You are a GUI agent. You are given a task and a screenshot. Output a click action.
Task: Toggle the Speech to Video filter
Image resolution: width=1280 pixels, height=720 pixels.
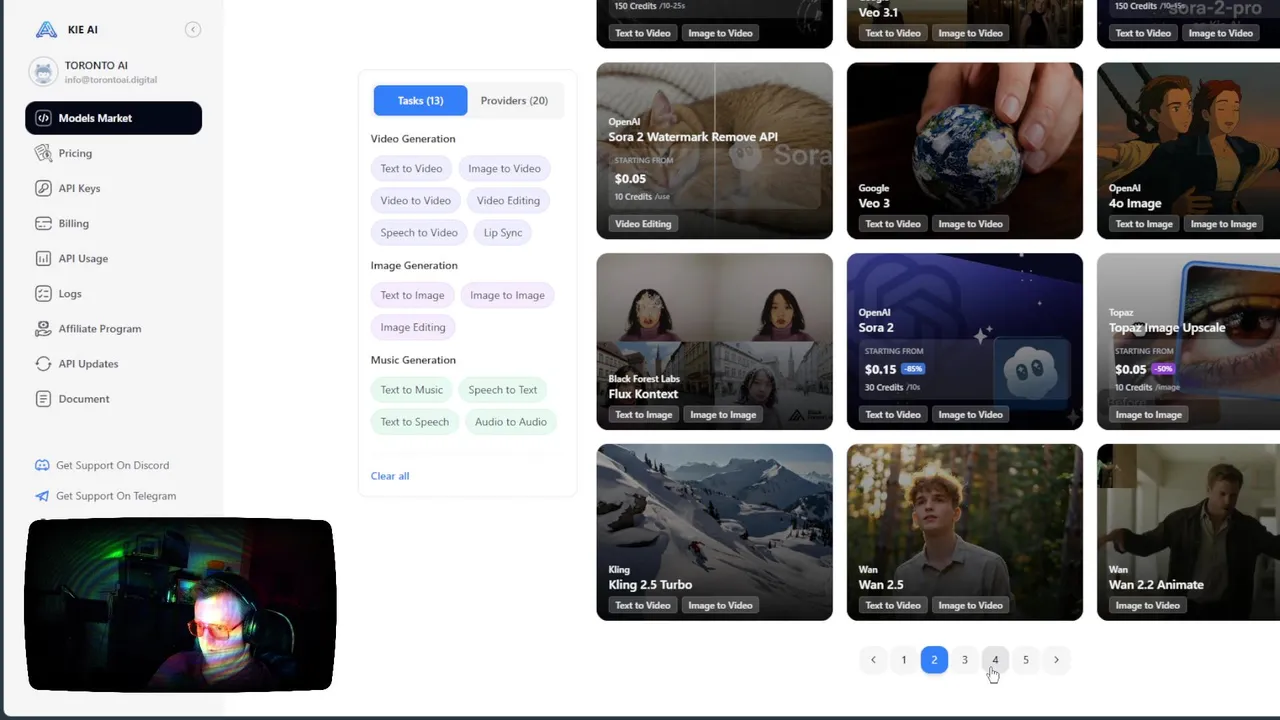click(419, 232)
